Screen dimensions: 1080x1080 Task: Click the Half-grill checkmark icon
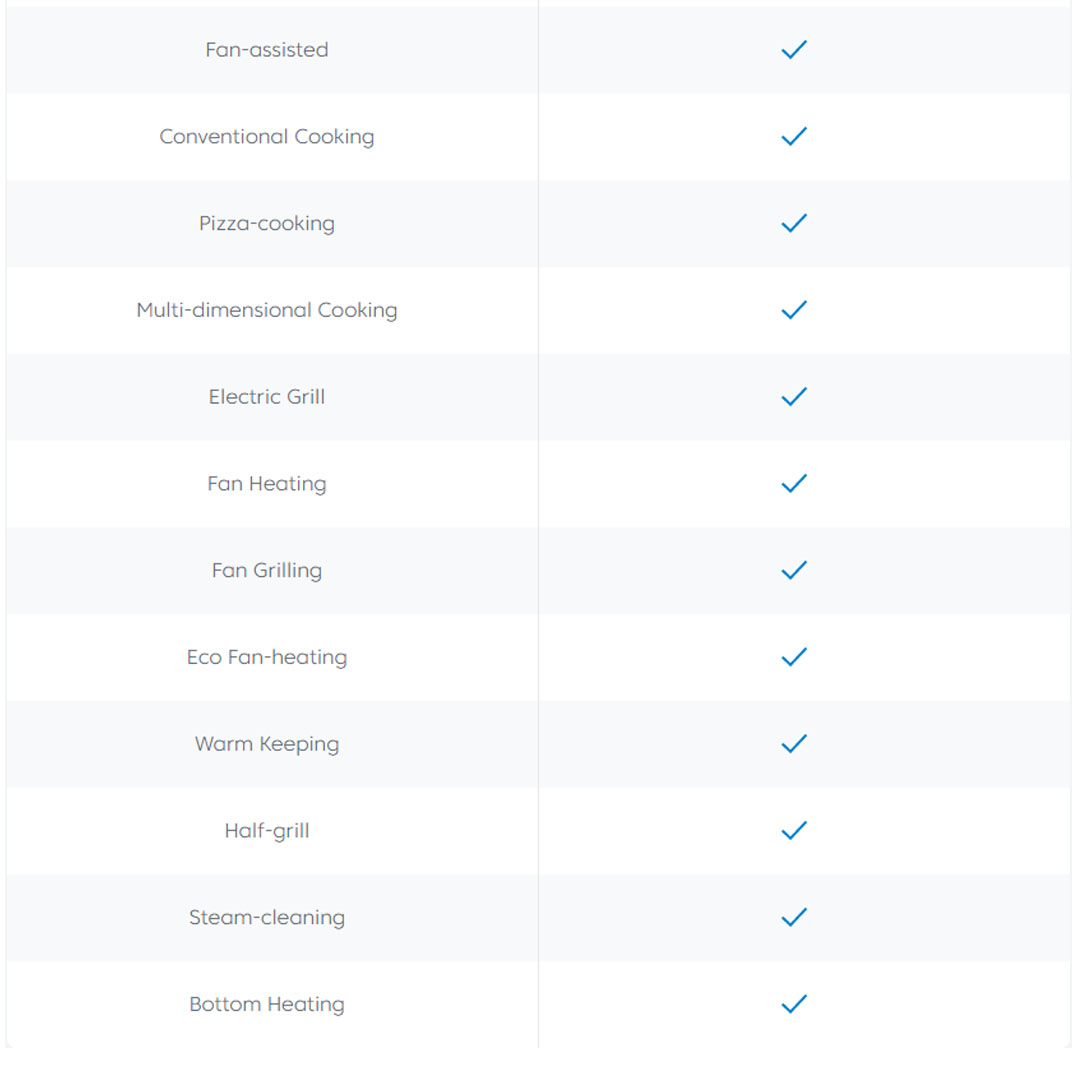(794, 831)
